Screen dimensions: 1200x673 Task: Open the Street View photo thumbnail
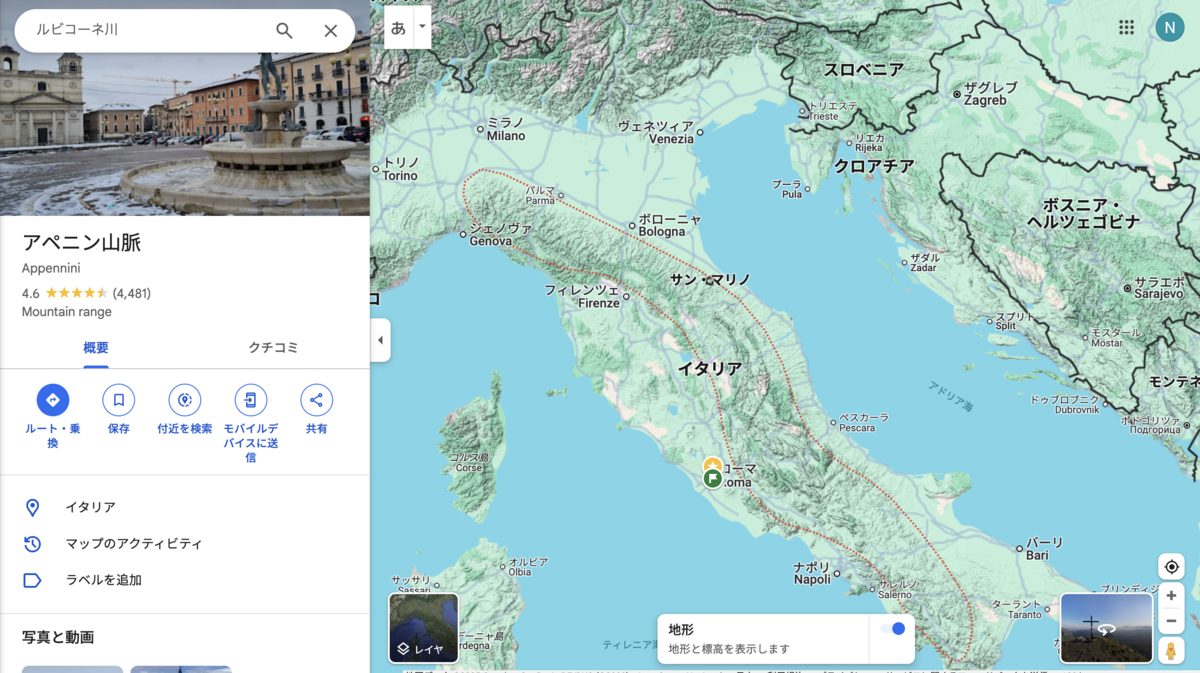[x=1106, y=628]
